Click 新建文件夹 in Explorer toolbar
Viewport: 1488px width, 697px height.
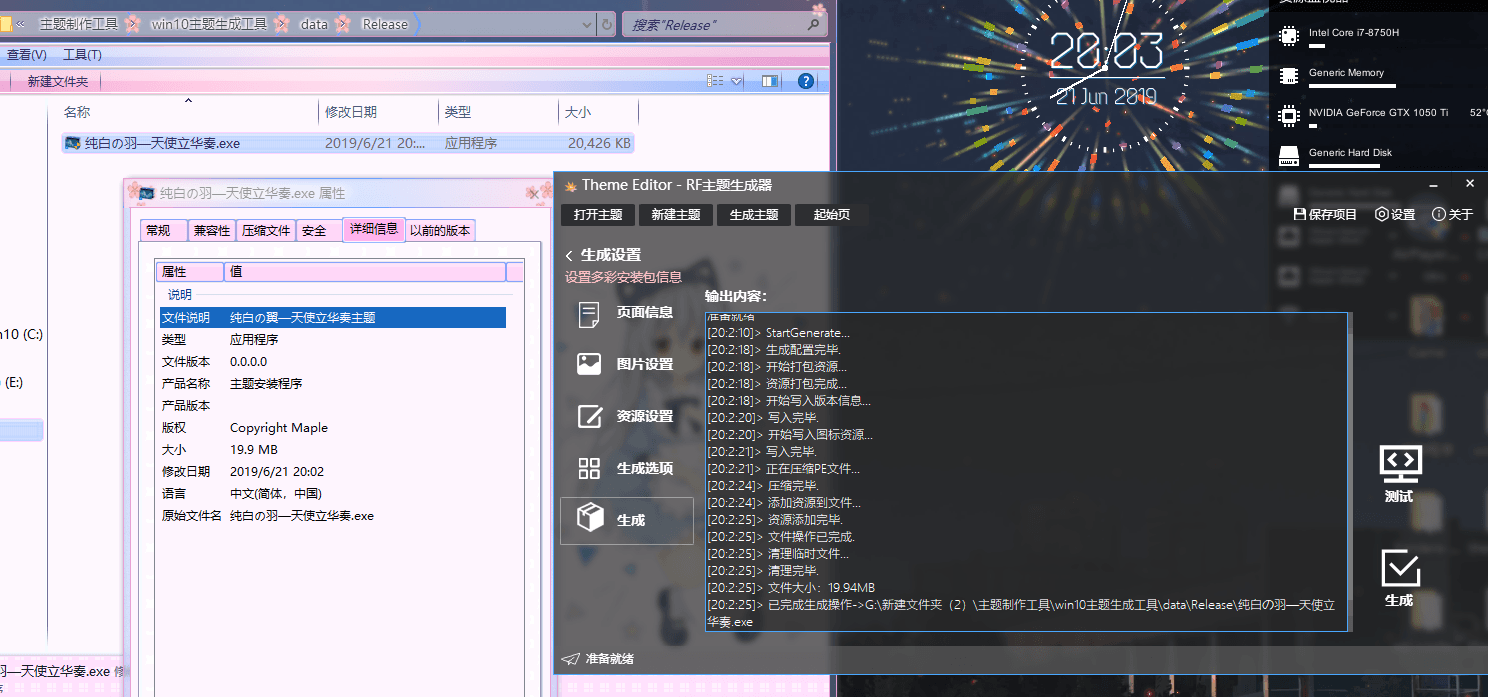coord(58,82)
